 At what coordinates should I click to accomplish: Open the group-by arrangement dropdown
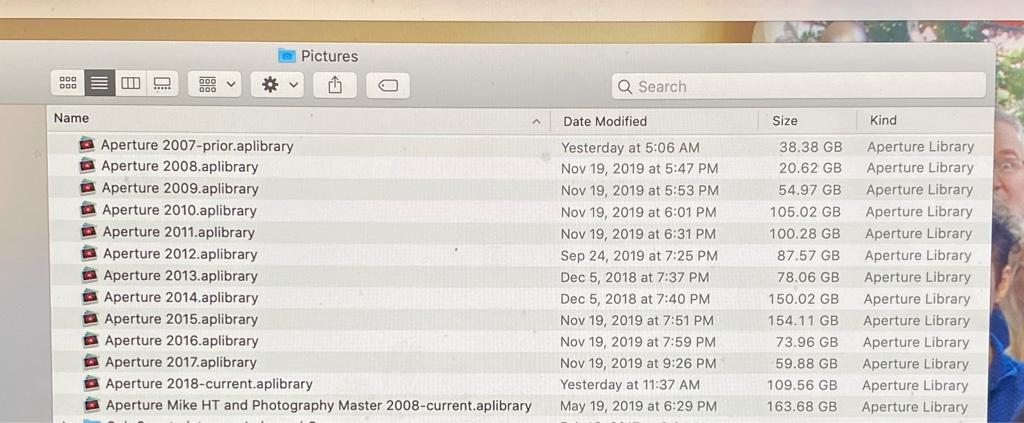217,85
